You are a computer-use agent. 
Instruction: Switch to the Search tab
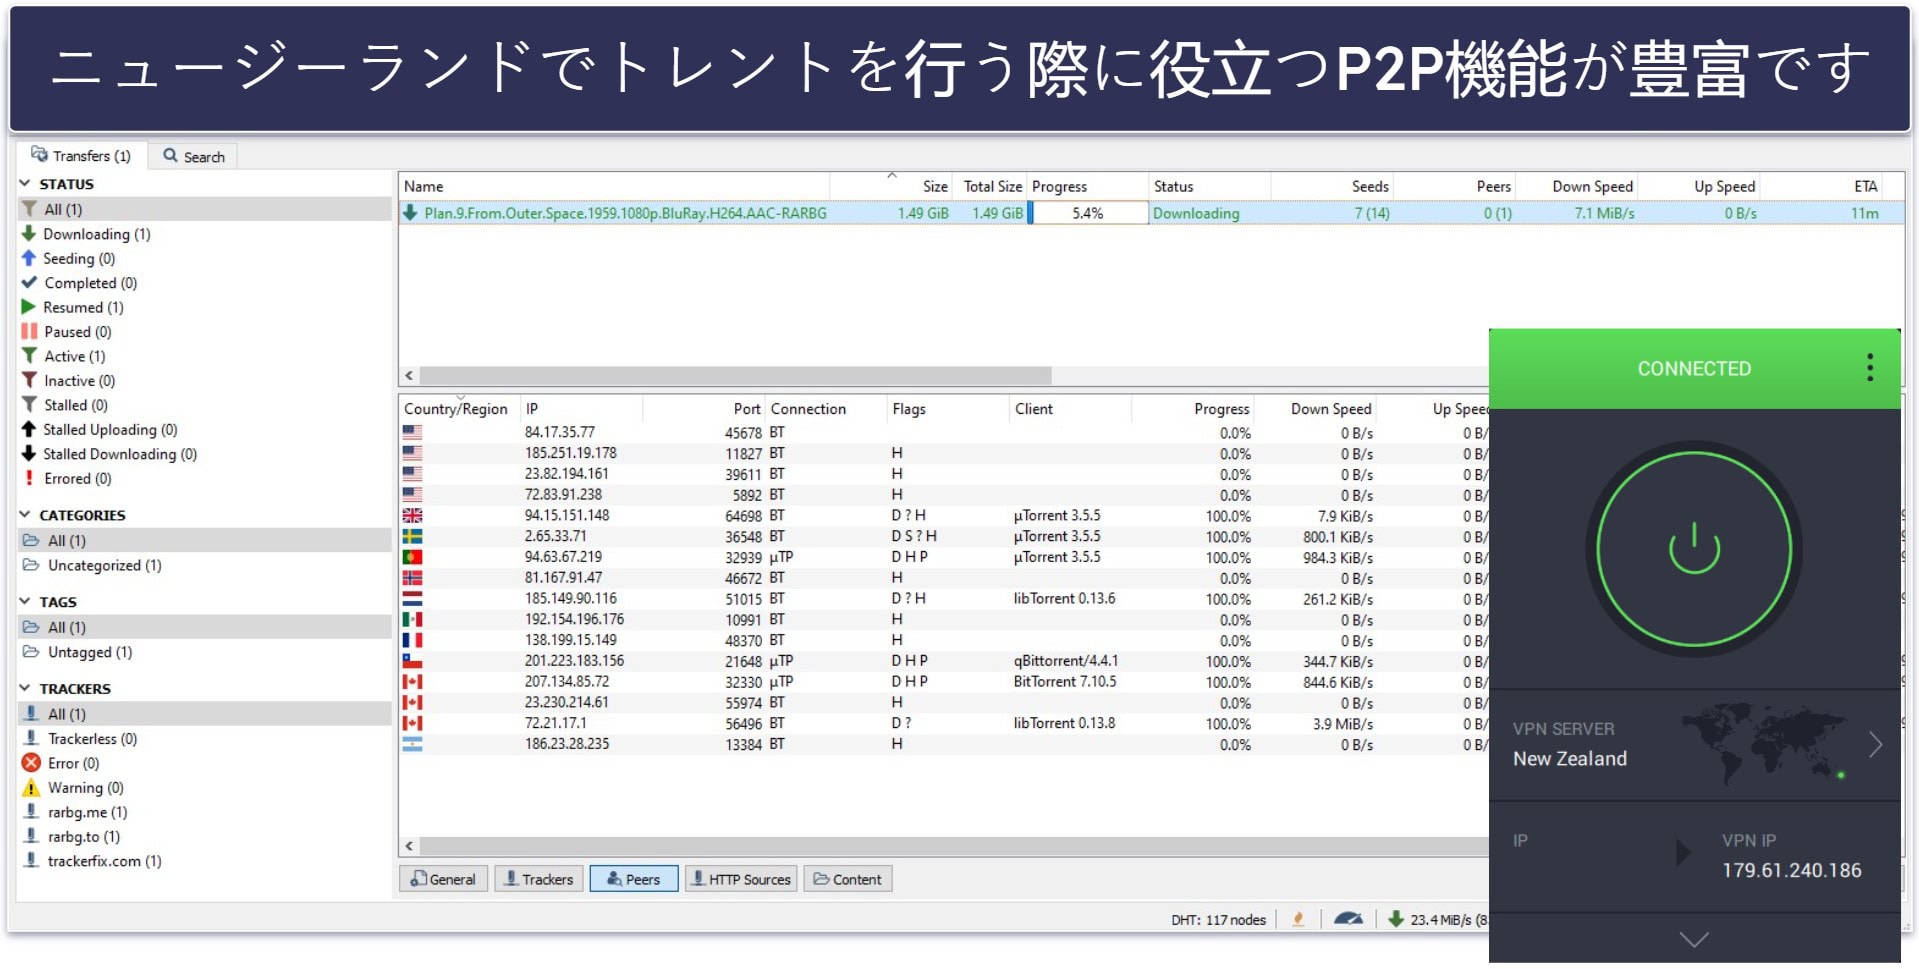[x=194, y=157]
